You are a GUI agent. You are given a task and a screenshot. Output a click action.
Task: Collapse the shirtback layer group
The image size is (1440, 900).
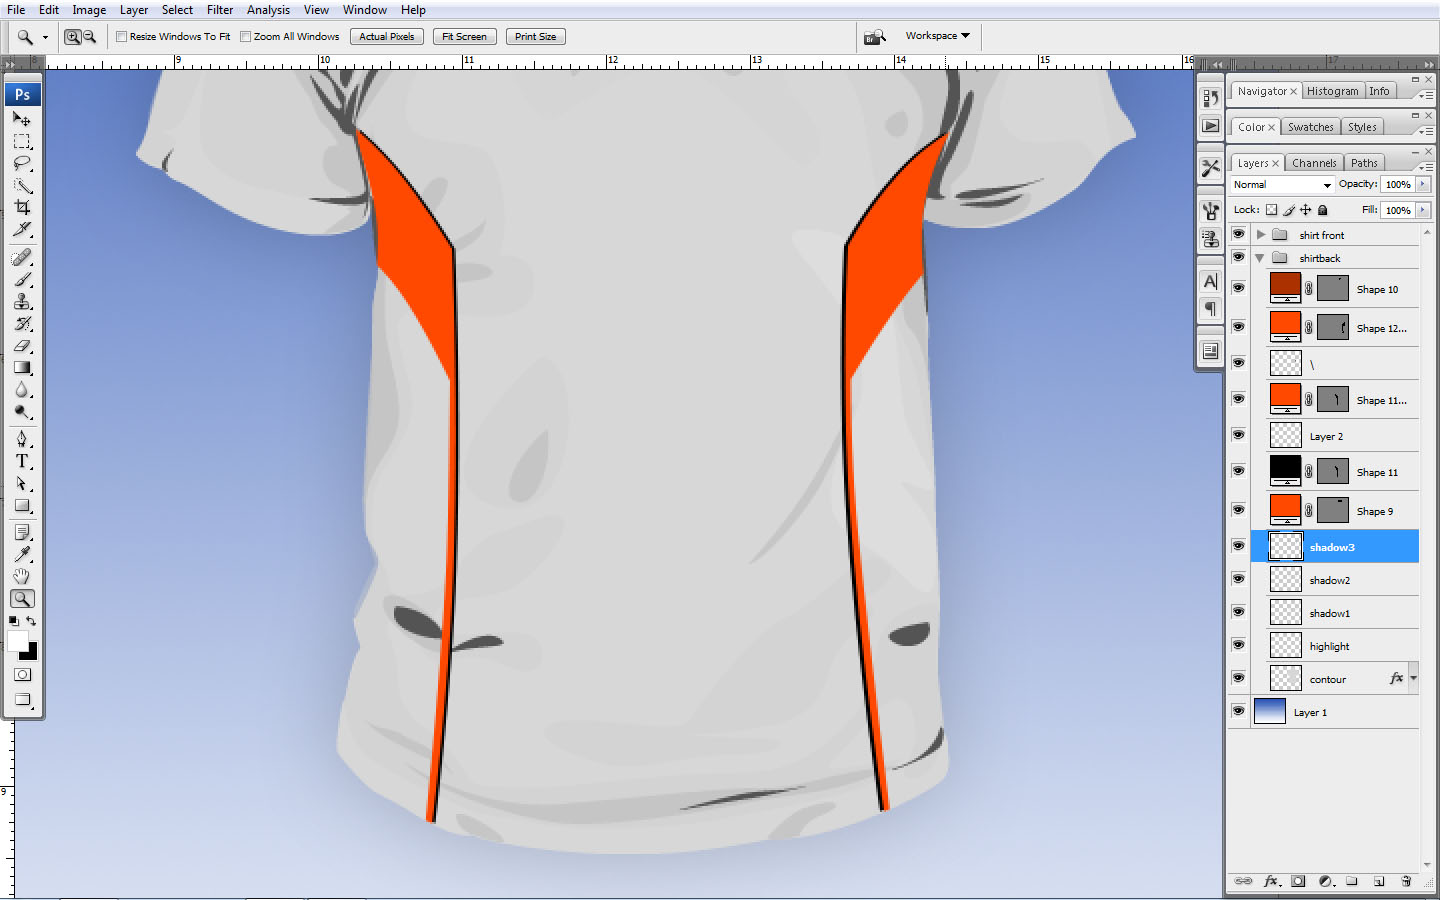pyautogui.click(x=1260, y=257)
